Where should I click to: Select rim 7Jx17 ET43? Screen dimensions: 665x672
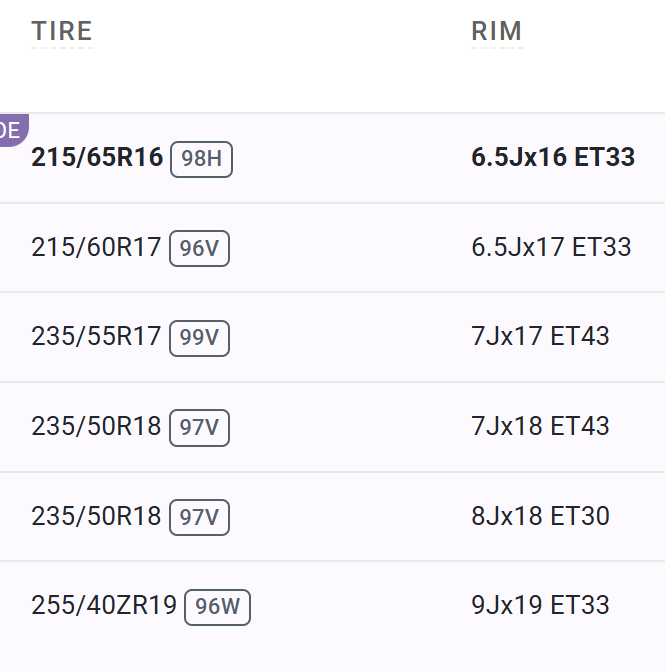(x=540, y=337)
